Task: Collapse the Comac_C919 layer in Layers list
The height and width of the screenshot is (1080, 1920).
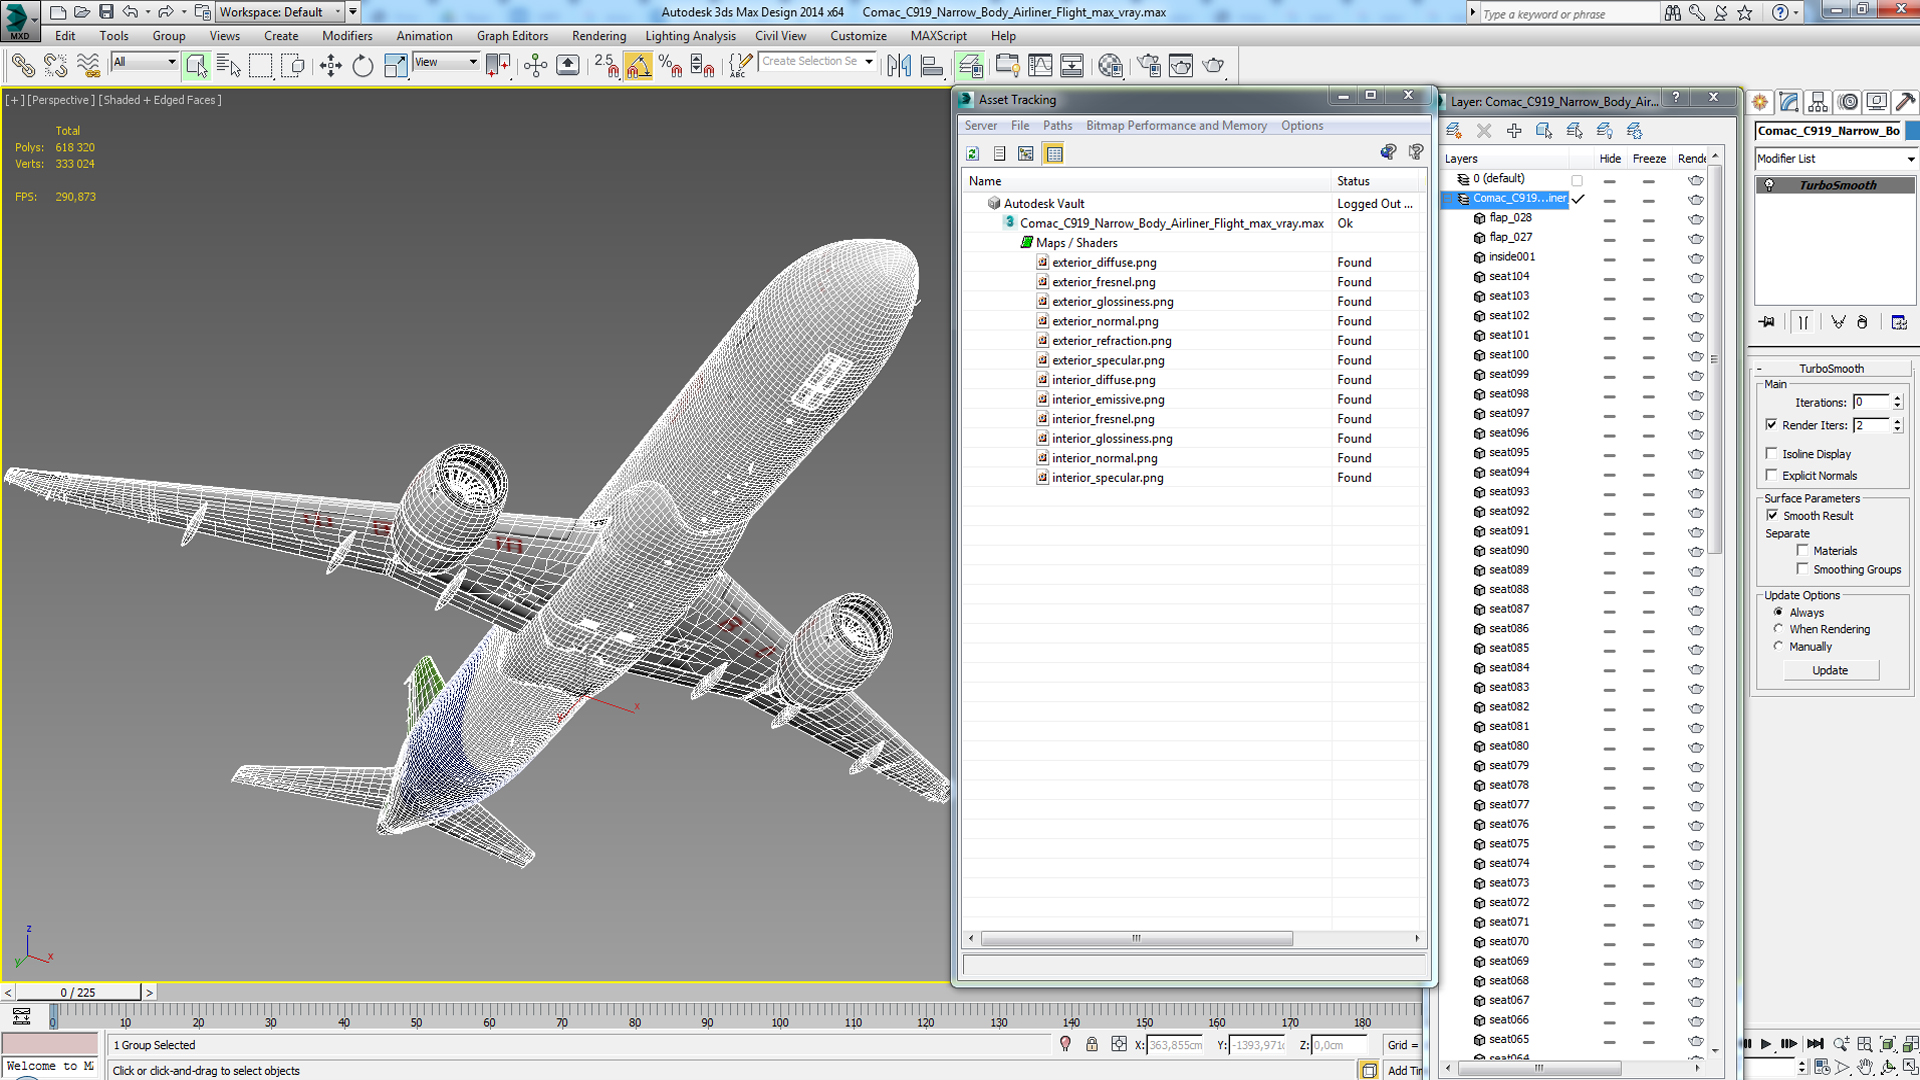Action: pos(1447,199)
